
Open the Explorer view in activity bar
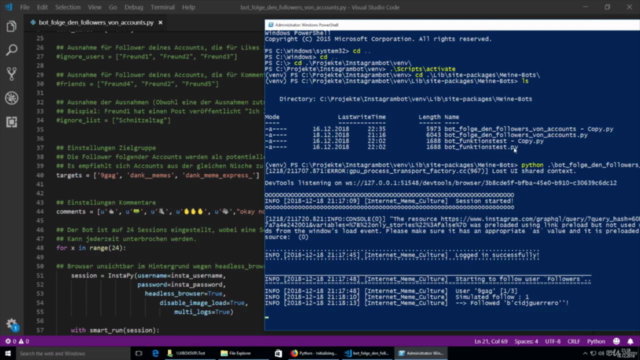(x=11, y=27)
